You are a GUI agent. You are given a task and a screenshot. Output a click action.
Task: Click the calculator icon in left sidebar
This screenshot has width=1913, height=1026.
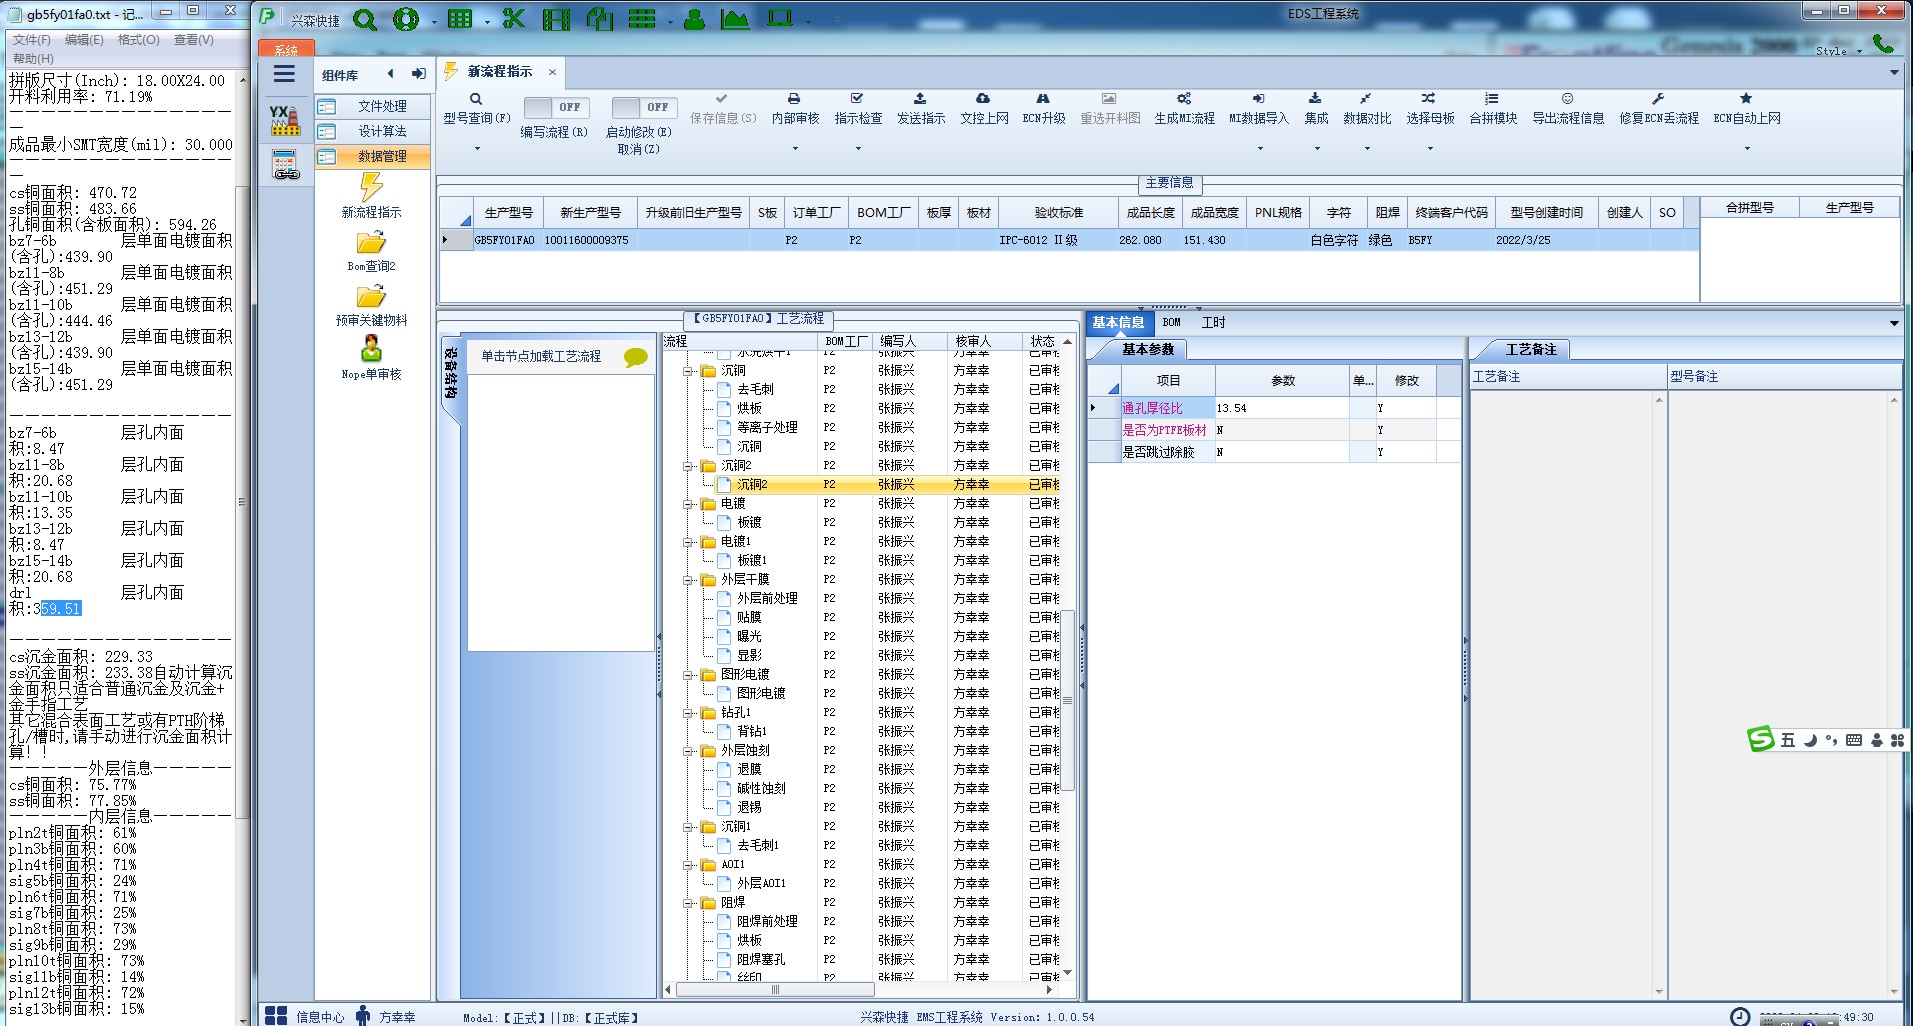click(285, 164)
